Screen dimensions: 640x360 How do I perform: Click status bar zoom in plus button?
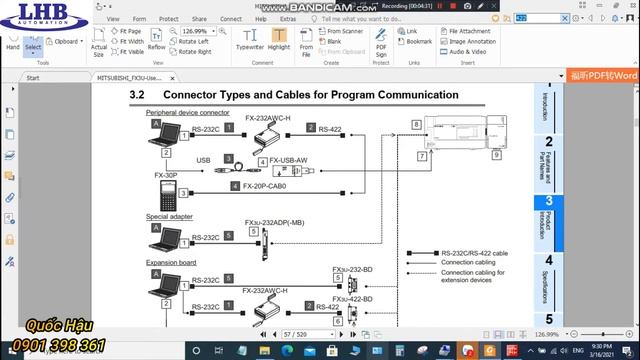pos(629,334)
